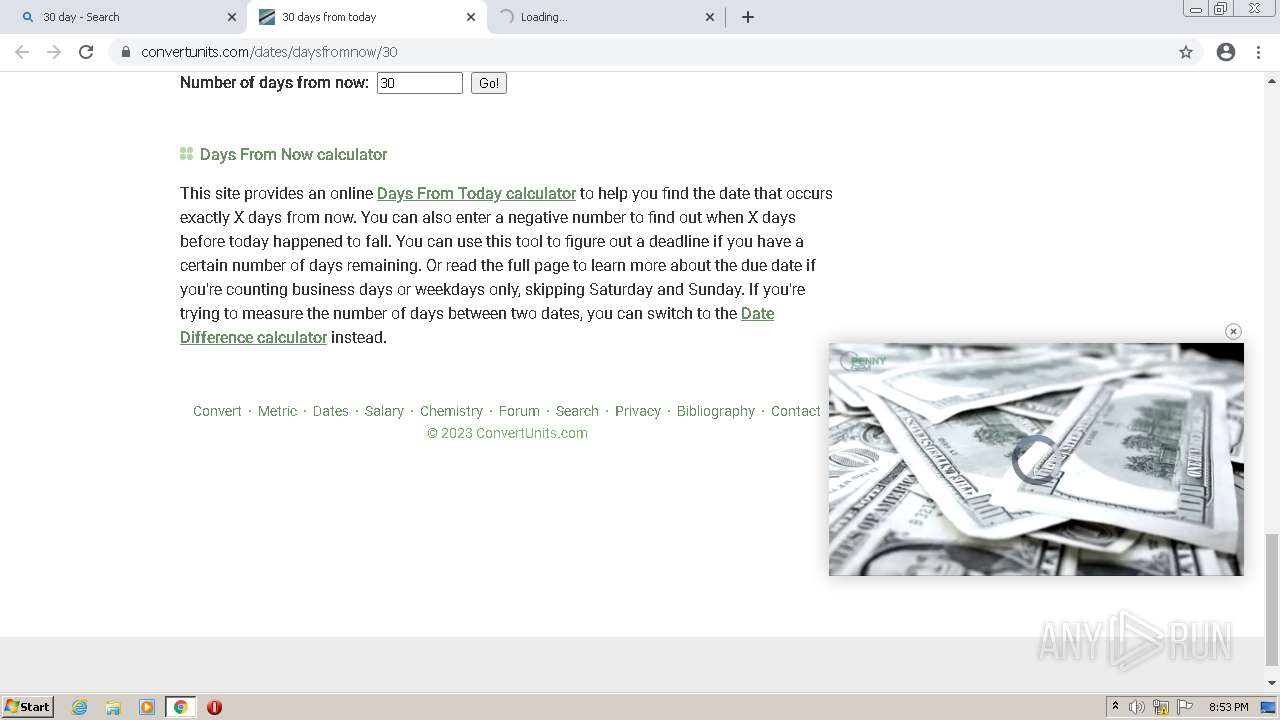Open the Dates footer link

tap(331, 411)
